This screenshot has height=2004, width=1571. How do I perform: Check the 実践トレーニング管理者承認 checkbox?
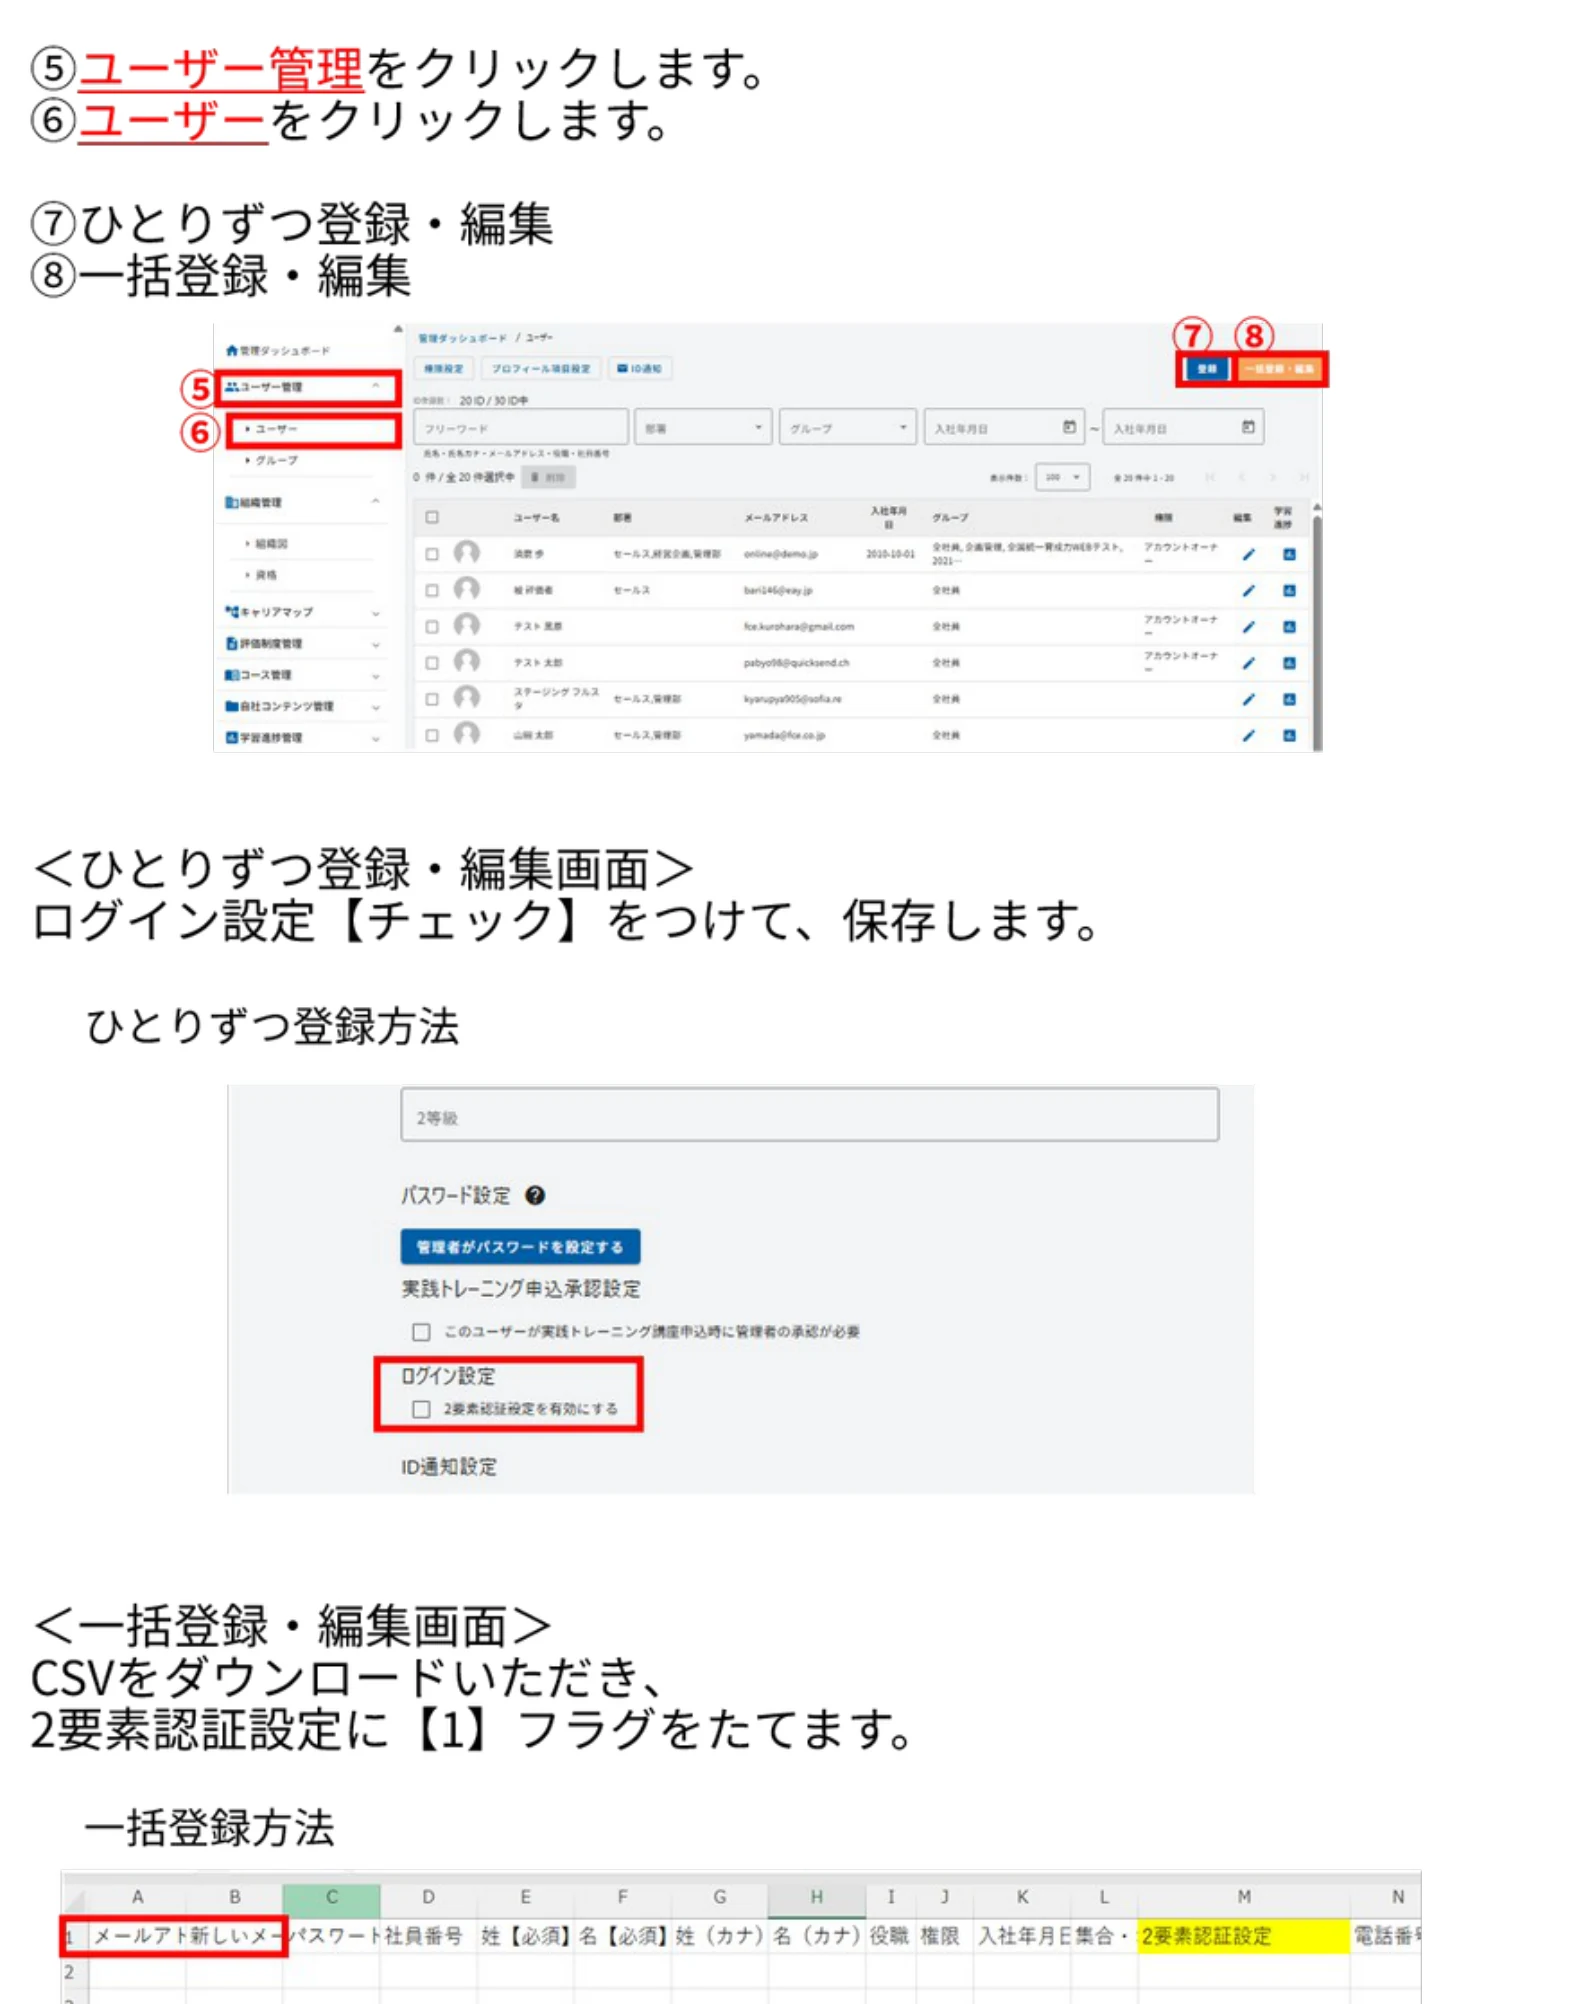coord(421,1332)
